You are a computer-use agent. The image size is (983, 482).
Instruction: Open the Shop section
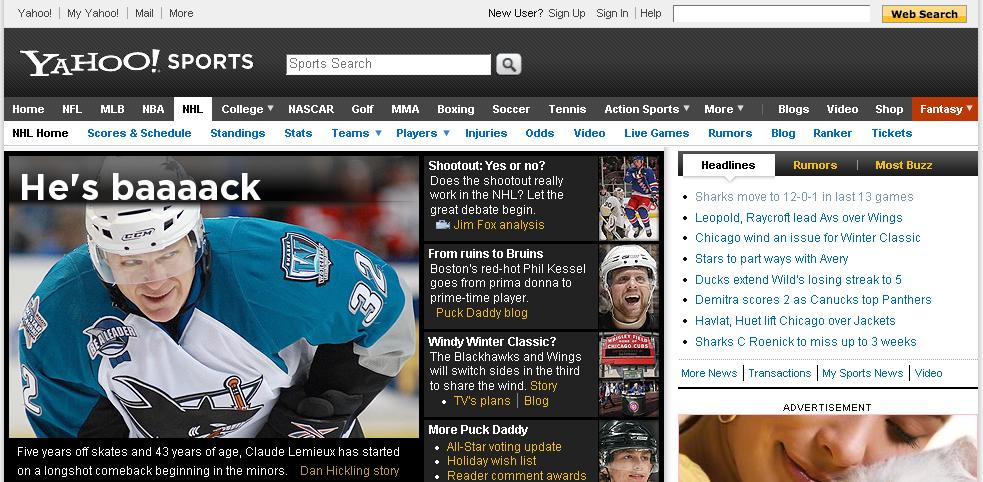tap(889, 109)
